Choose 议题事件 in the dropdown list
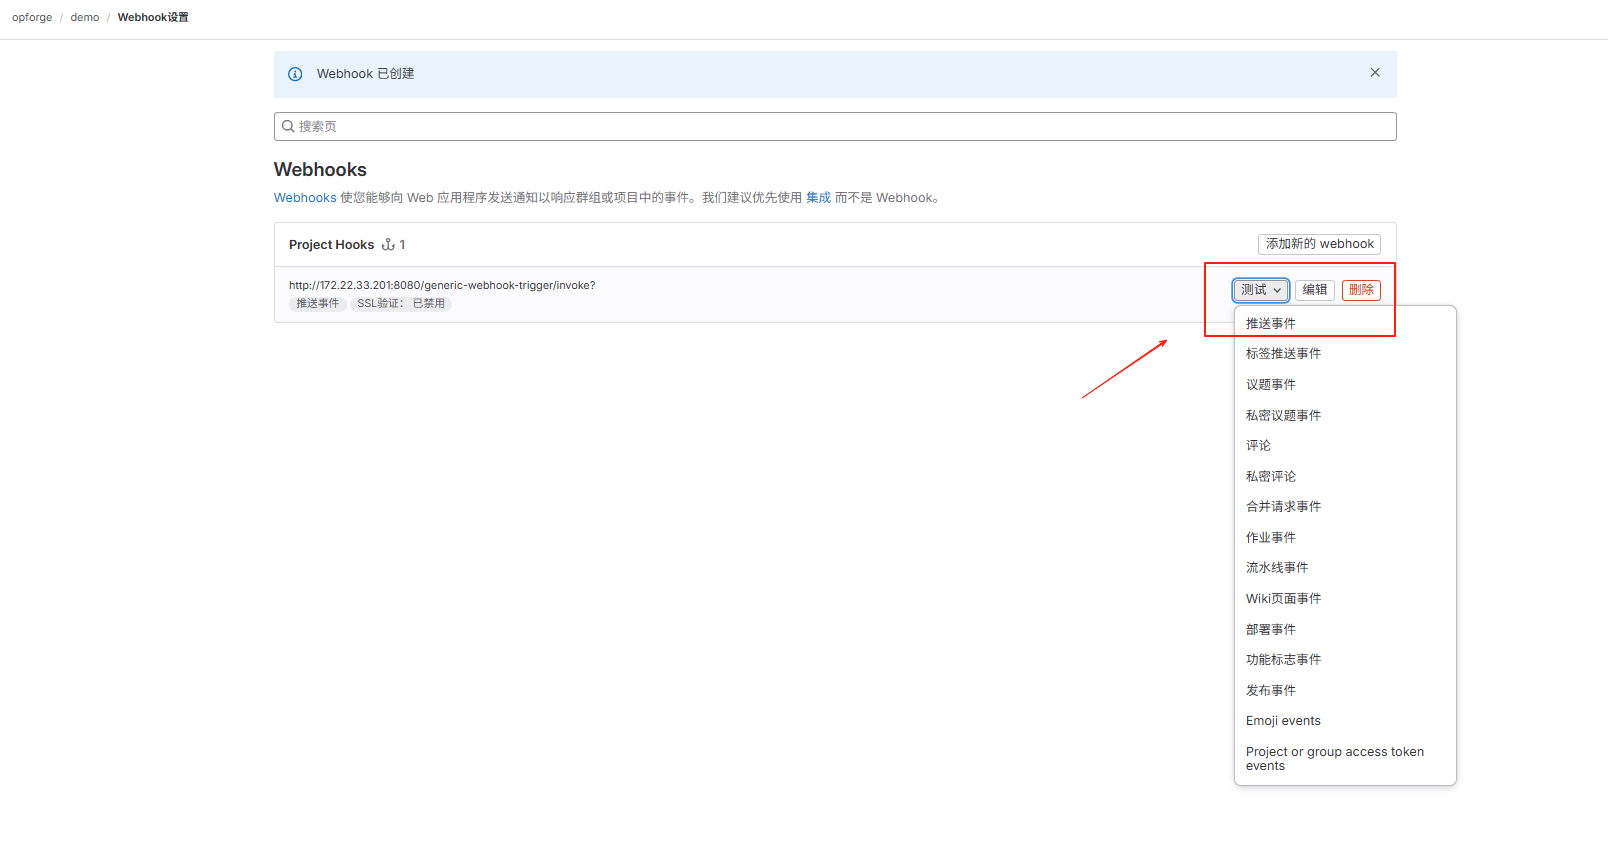The height and width of the screenshot is (853, 1608). [x=1270, y=385]
